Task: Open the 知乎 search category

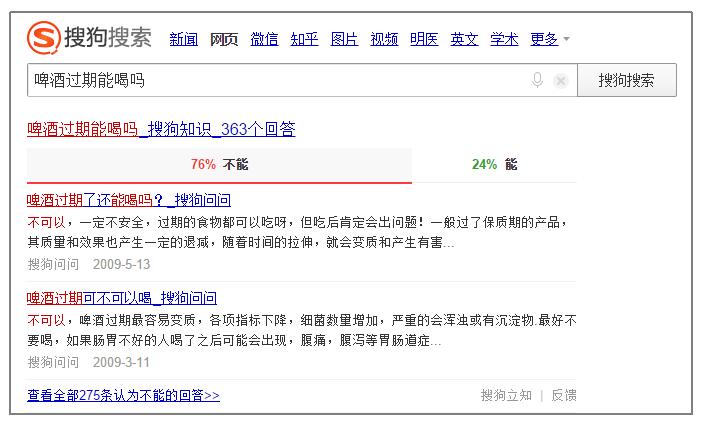Action: 304,39
